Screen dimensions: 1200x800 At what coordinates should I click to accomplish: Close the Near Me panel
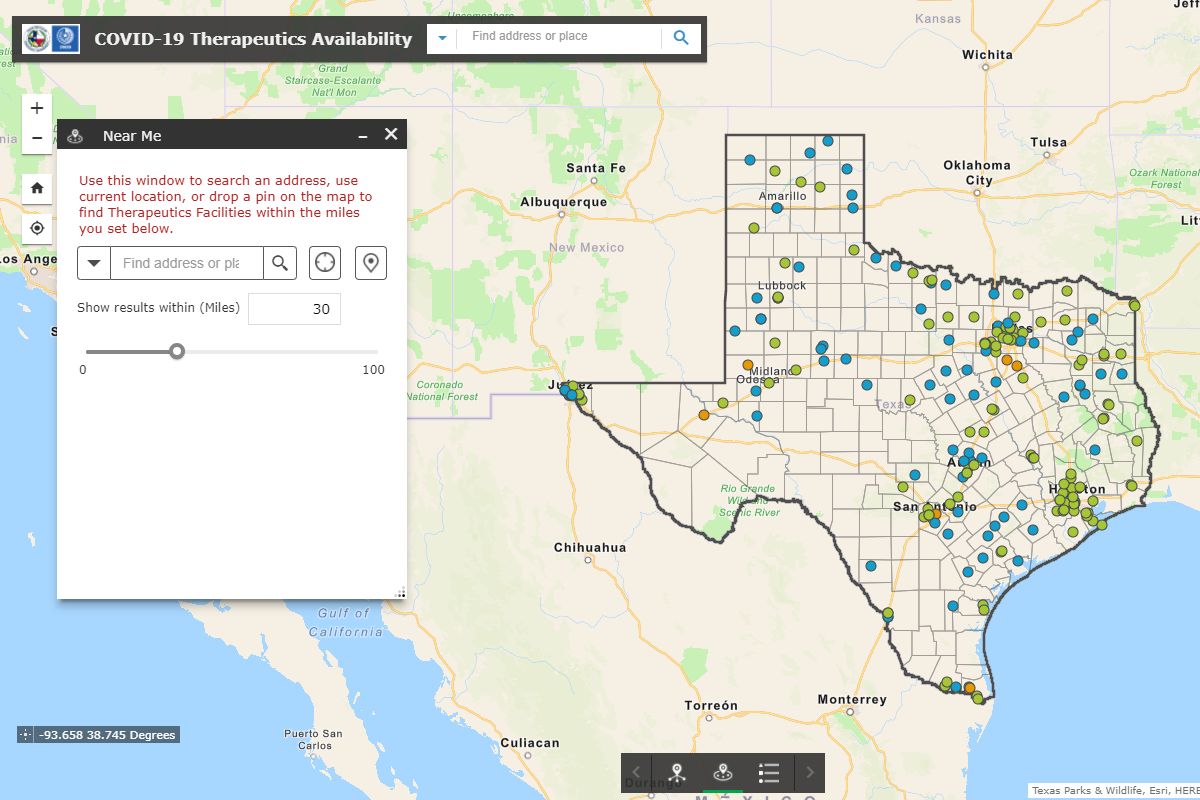pyautogui.click(x=391, y=134)
